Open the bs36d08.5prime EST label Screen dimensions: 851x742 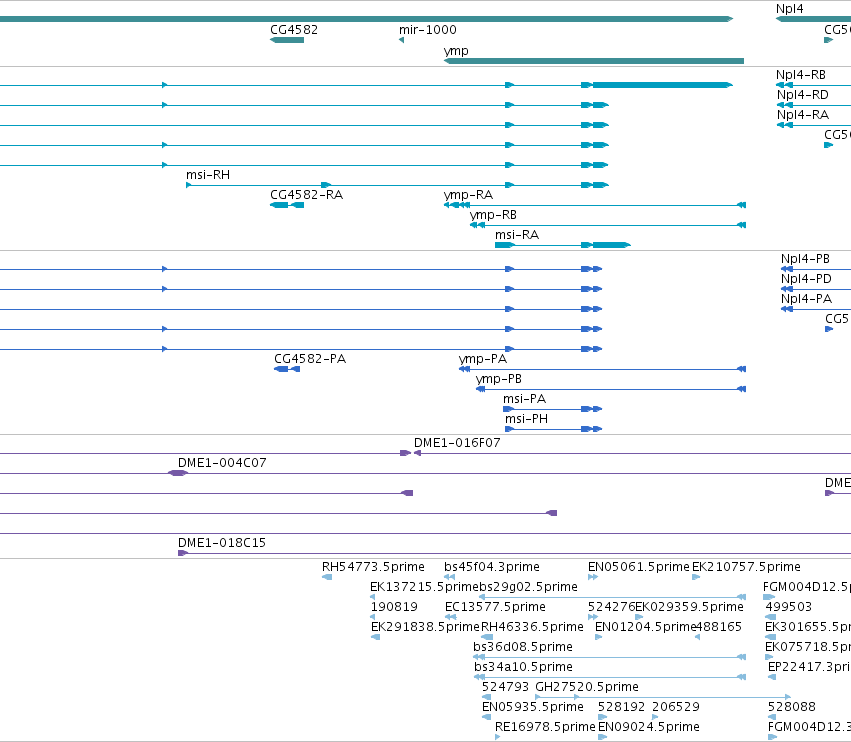[x=523, y=648]
